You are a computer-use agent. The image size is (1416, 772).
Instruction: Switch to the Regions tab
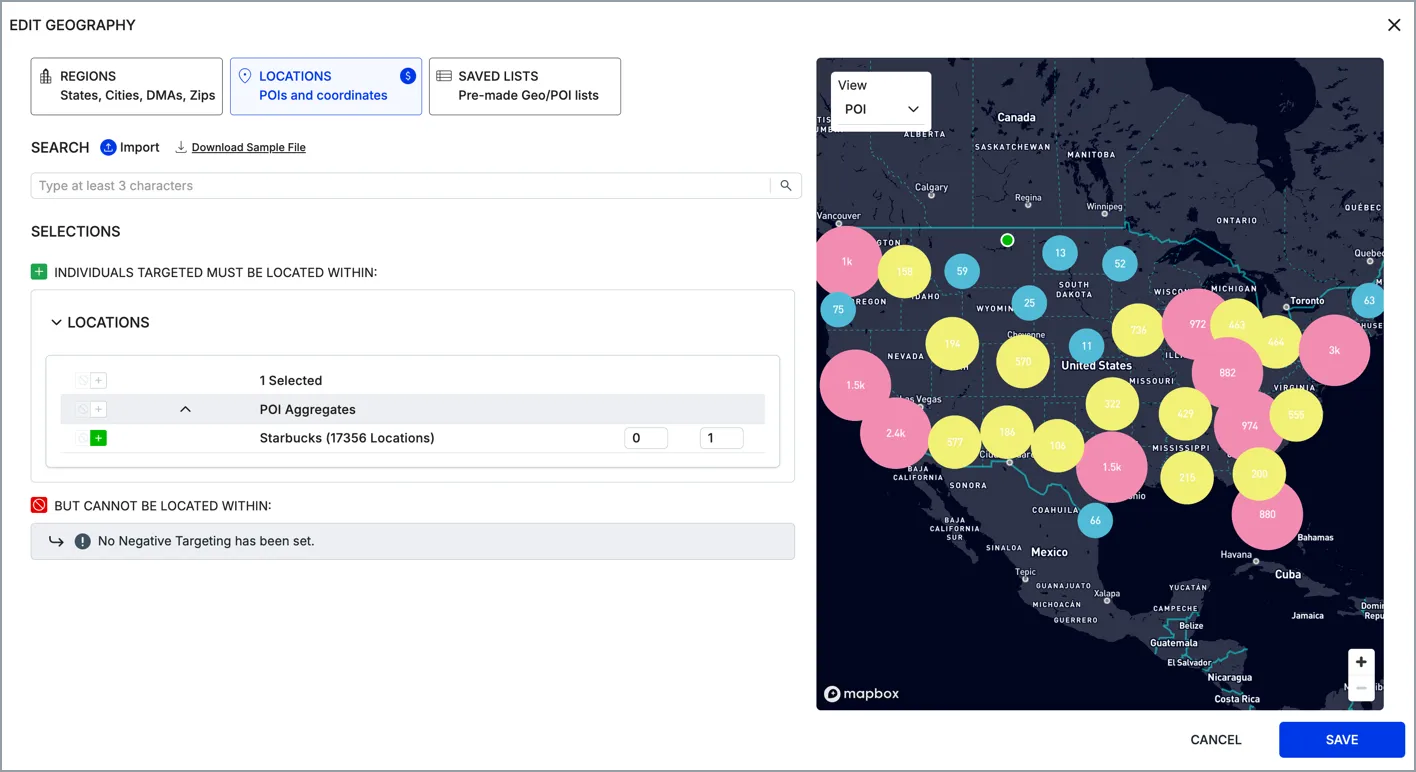(127, 86)
